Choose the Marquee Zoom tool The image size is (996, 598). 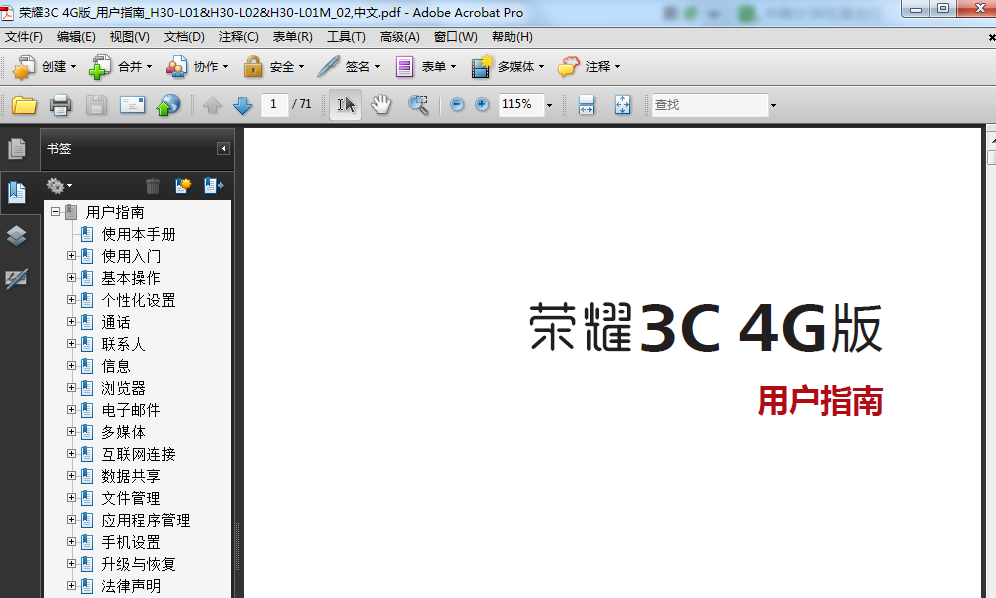(x=418, y=105)
